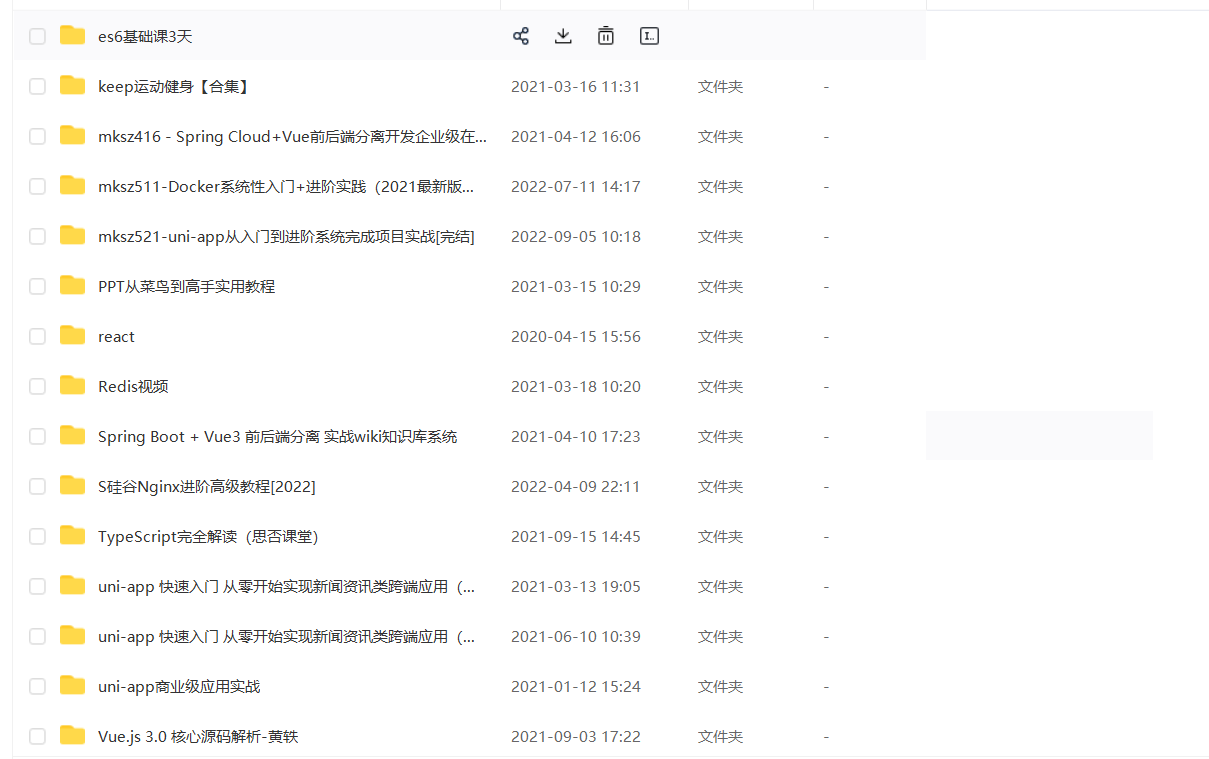Click the folder icon of es6基础课3天

[72, 36]
